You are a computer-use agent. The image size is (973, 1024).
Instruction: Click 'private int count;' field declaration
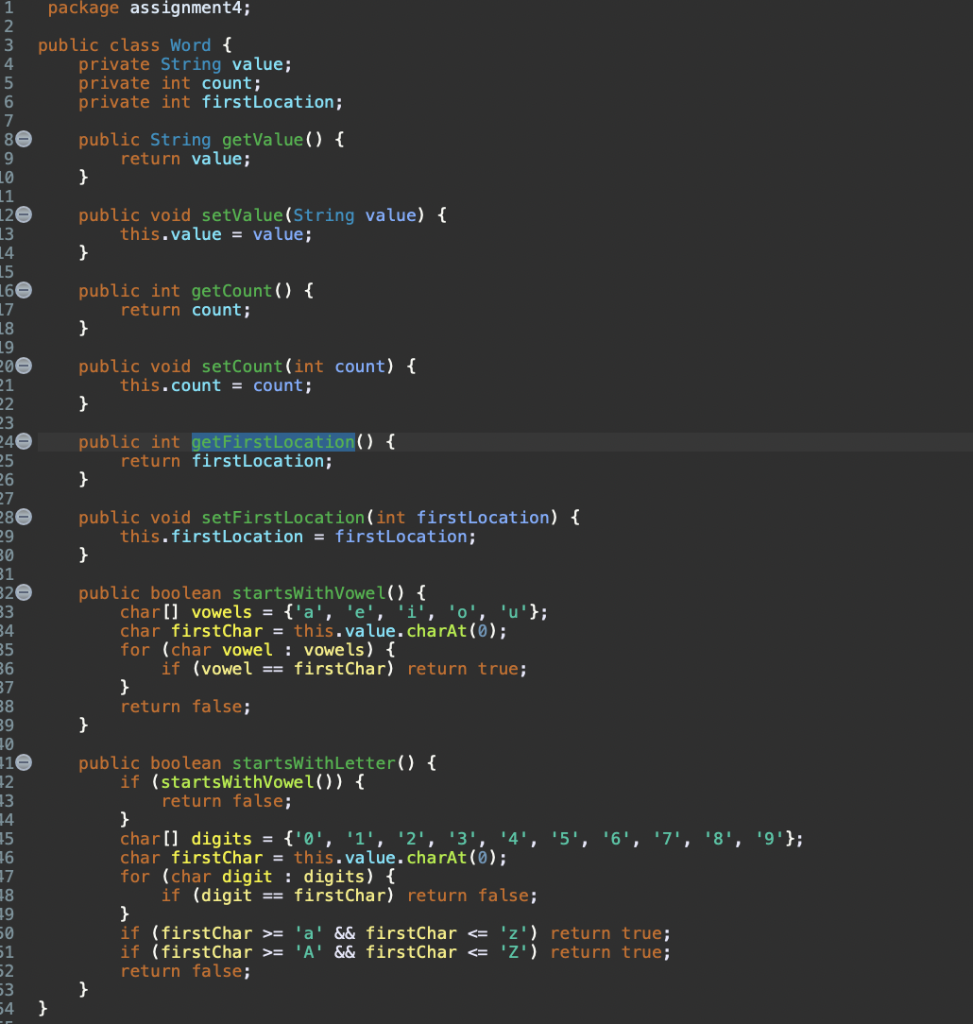tap(170, 84)
